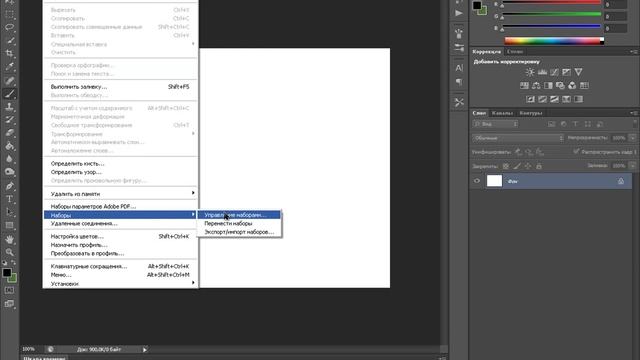Click the foreground color swatch in the toolbar
Image resolution: width=640 pixels, height=360 pixels.
[7, 273]
